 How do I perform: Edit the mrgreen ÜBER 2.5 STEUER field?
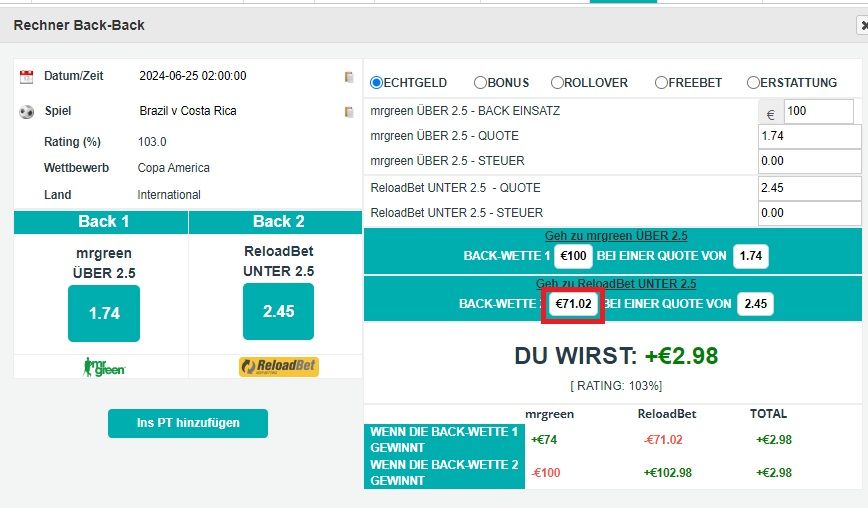[x=809, y=161]
